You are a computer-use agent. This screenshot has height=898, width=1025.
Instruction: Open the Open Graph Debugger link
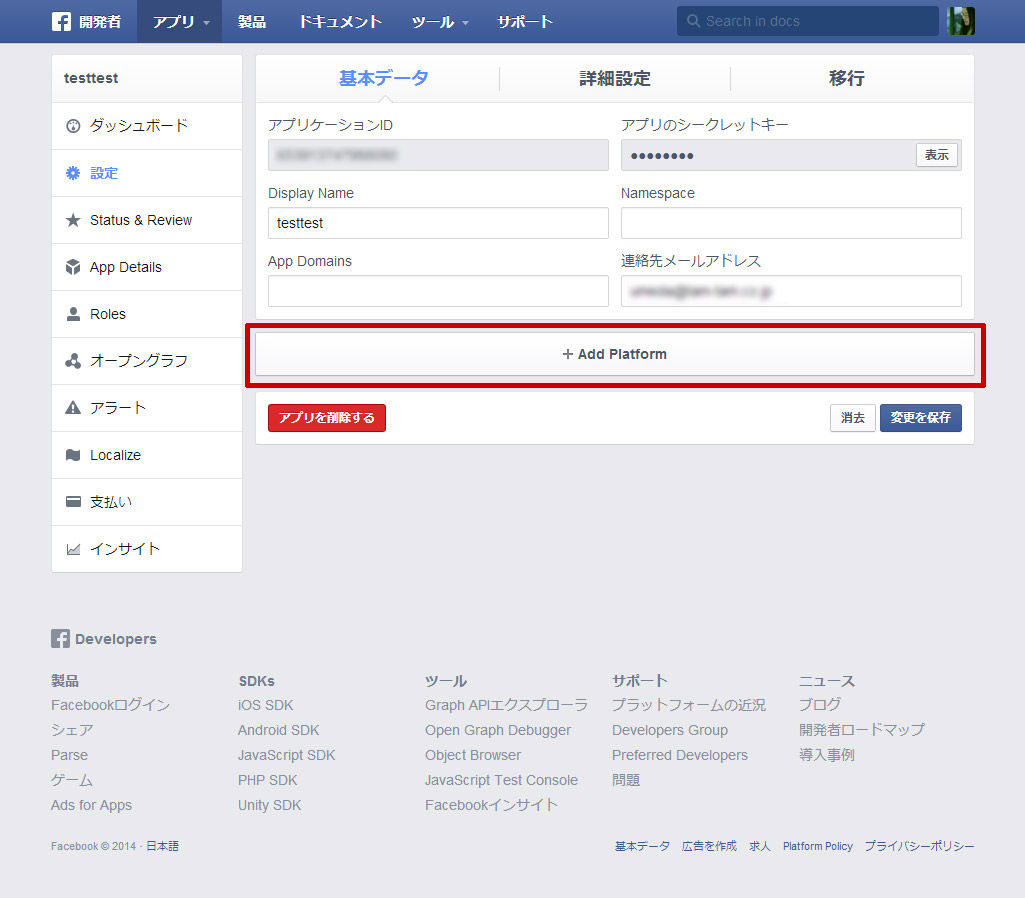[x=498, y=730]
